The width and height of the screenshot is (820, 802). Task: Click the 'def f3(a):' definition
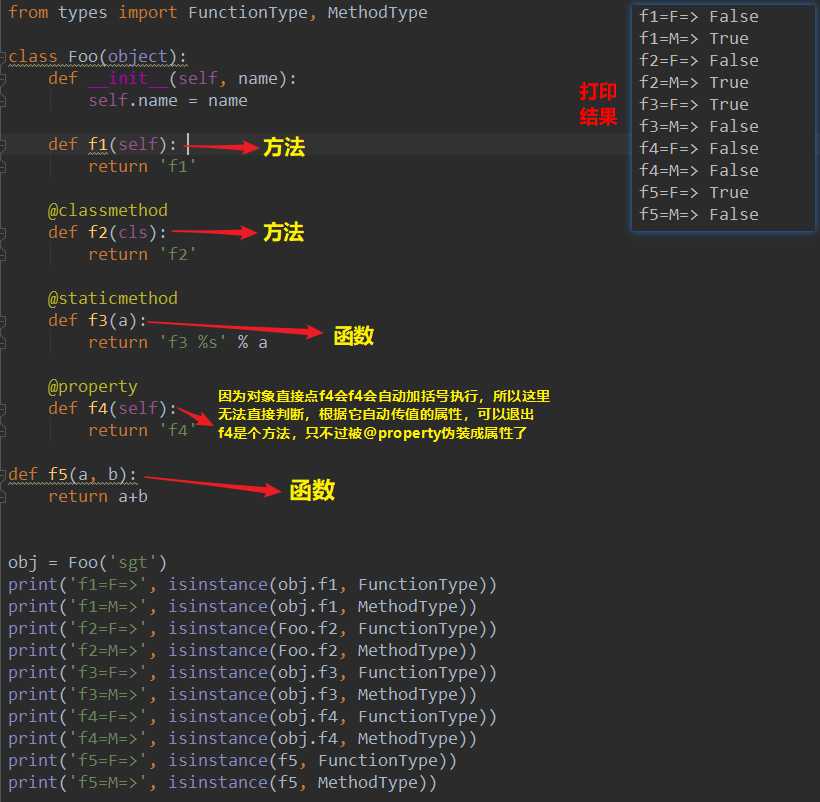coord(97,320)
